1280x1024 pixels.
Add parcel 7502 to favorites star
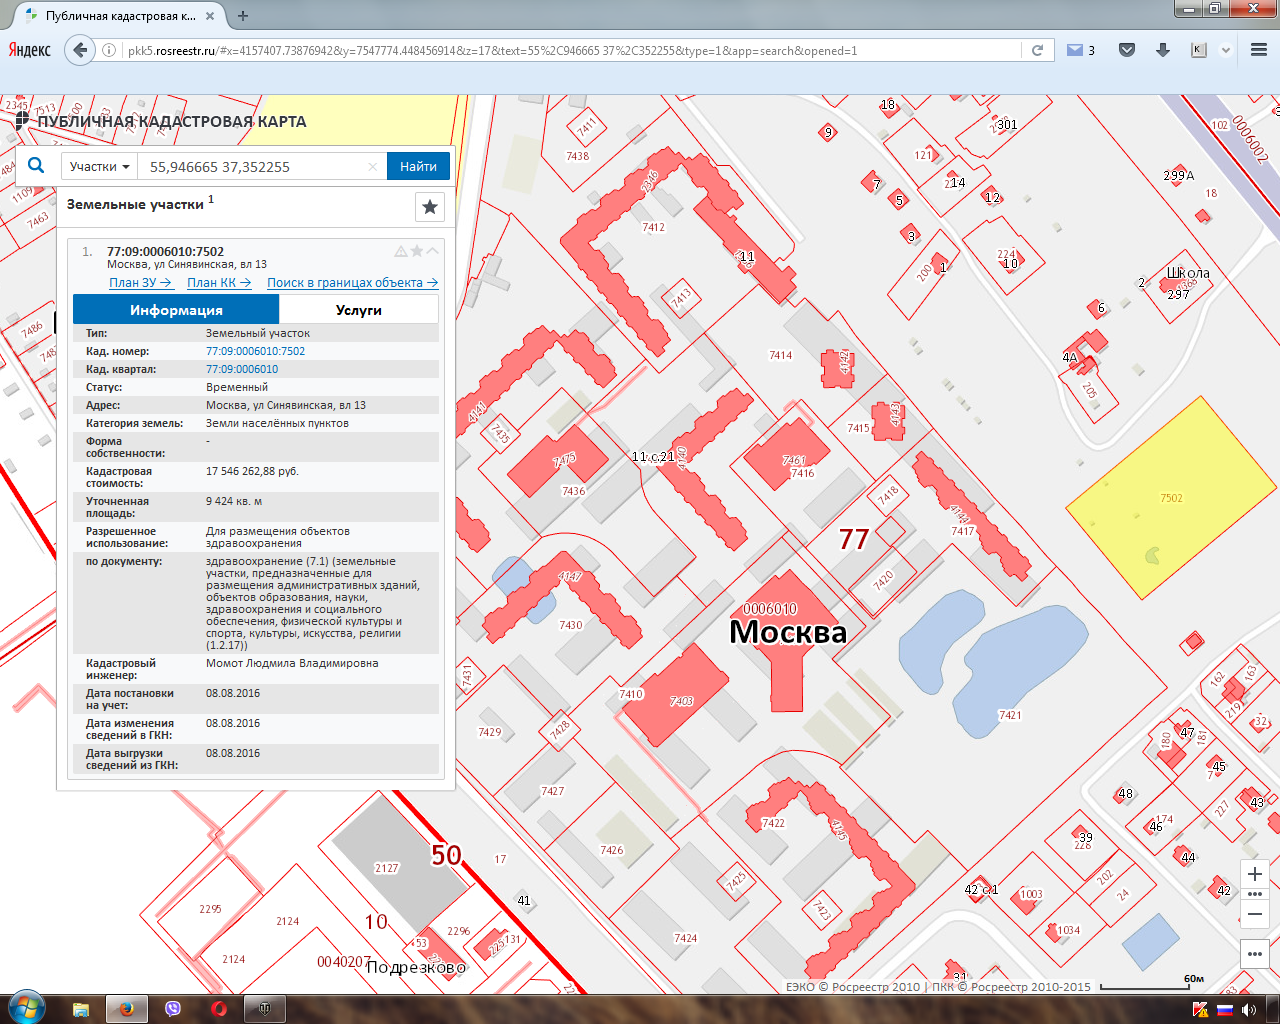417,252
